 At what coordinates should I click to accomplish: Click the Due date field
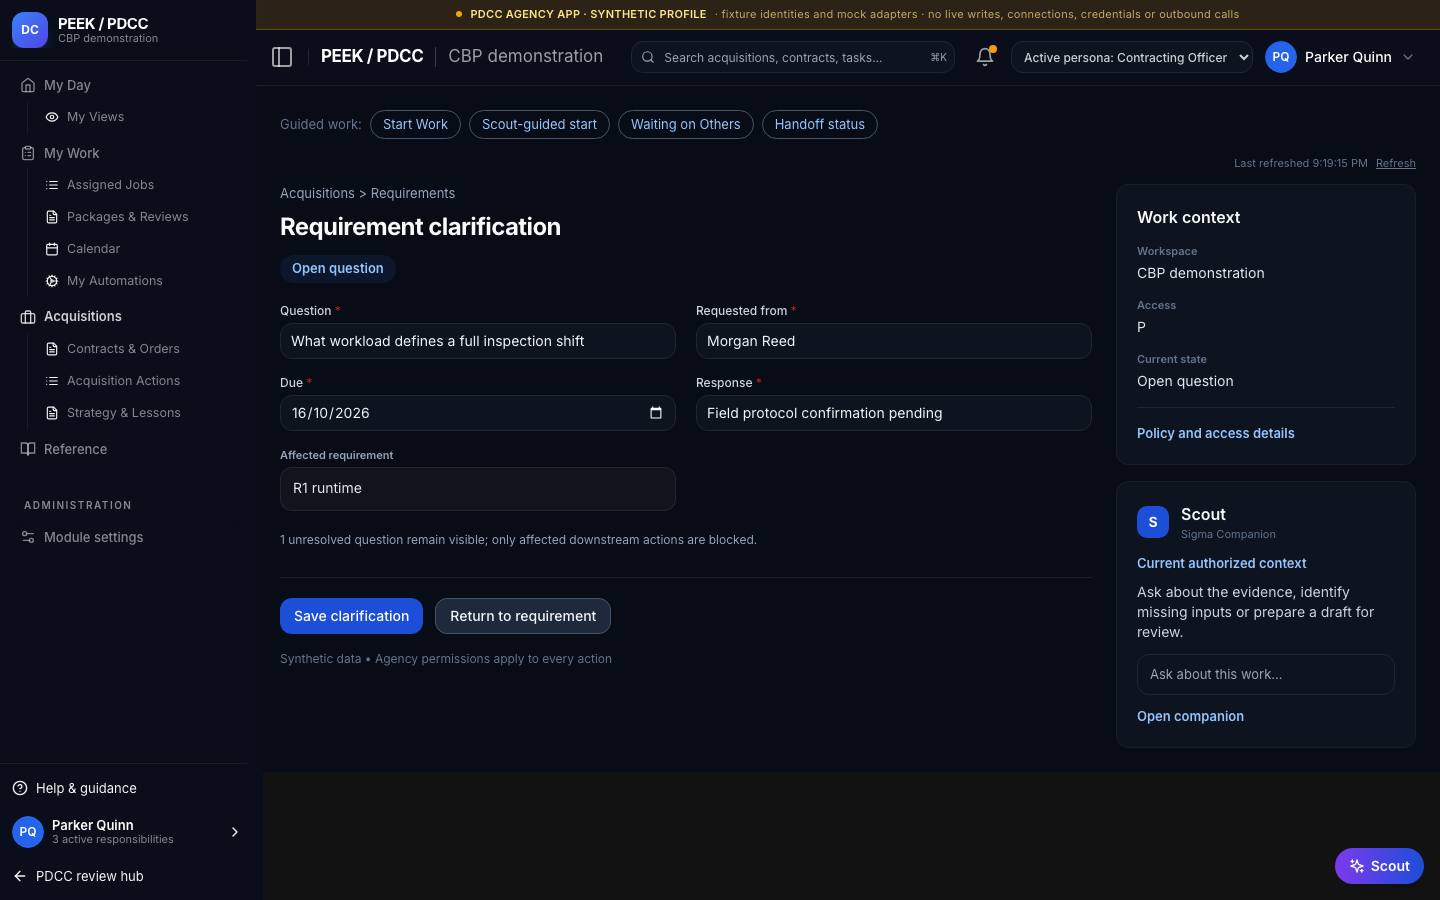click(x=478, y=413)
